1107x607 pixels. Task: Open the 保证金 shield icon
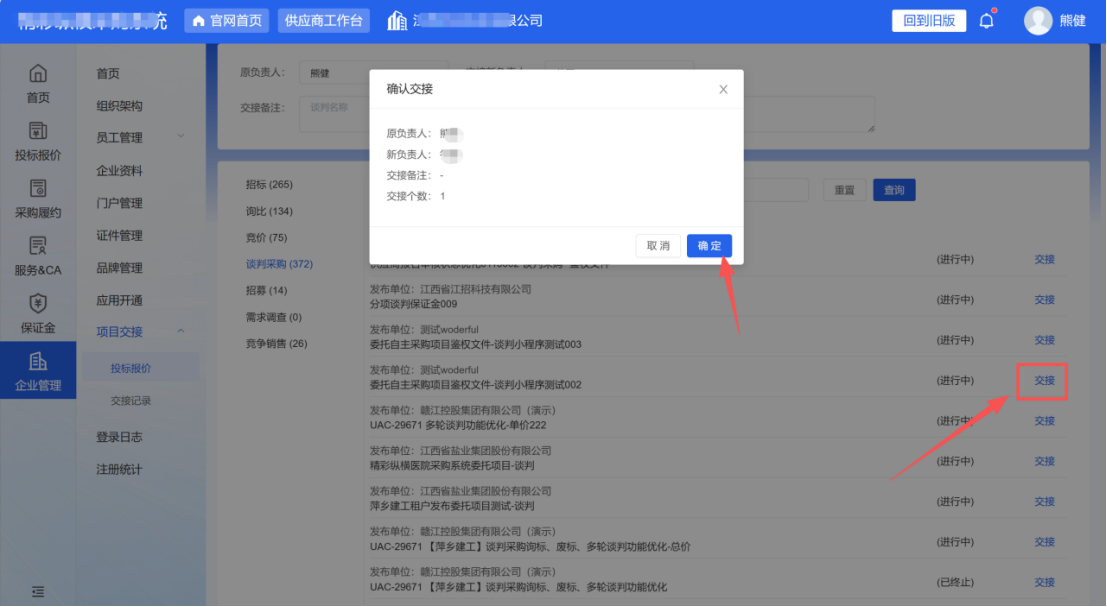pos(38,303)
